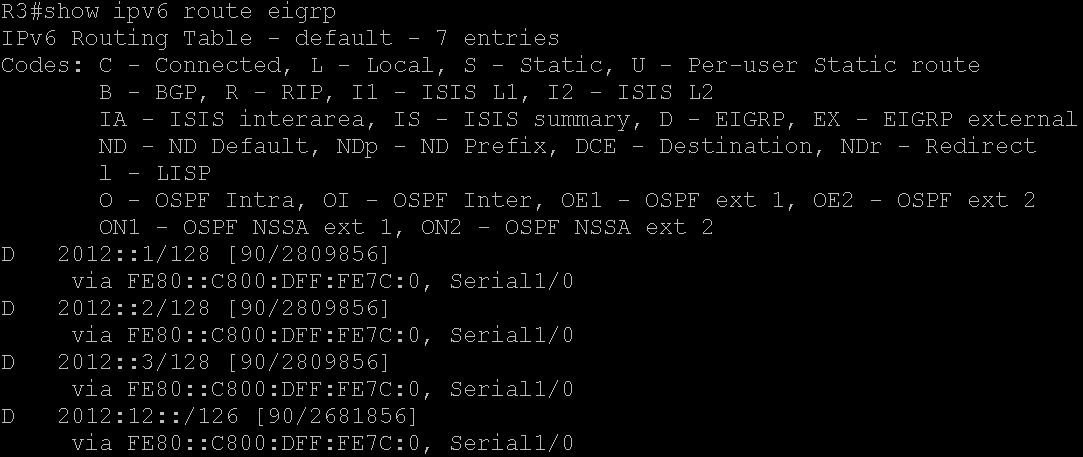
Task: Click the route entry 2012::2/128
Action: coord(133,308)
